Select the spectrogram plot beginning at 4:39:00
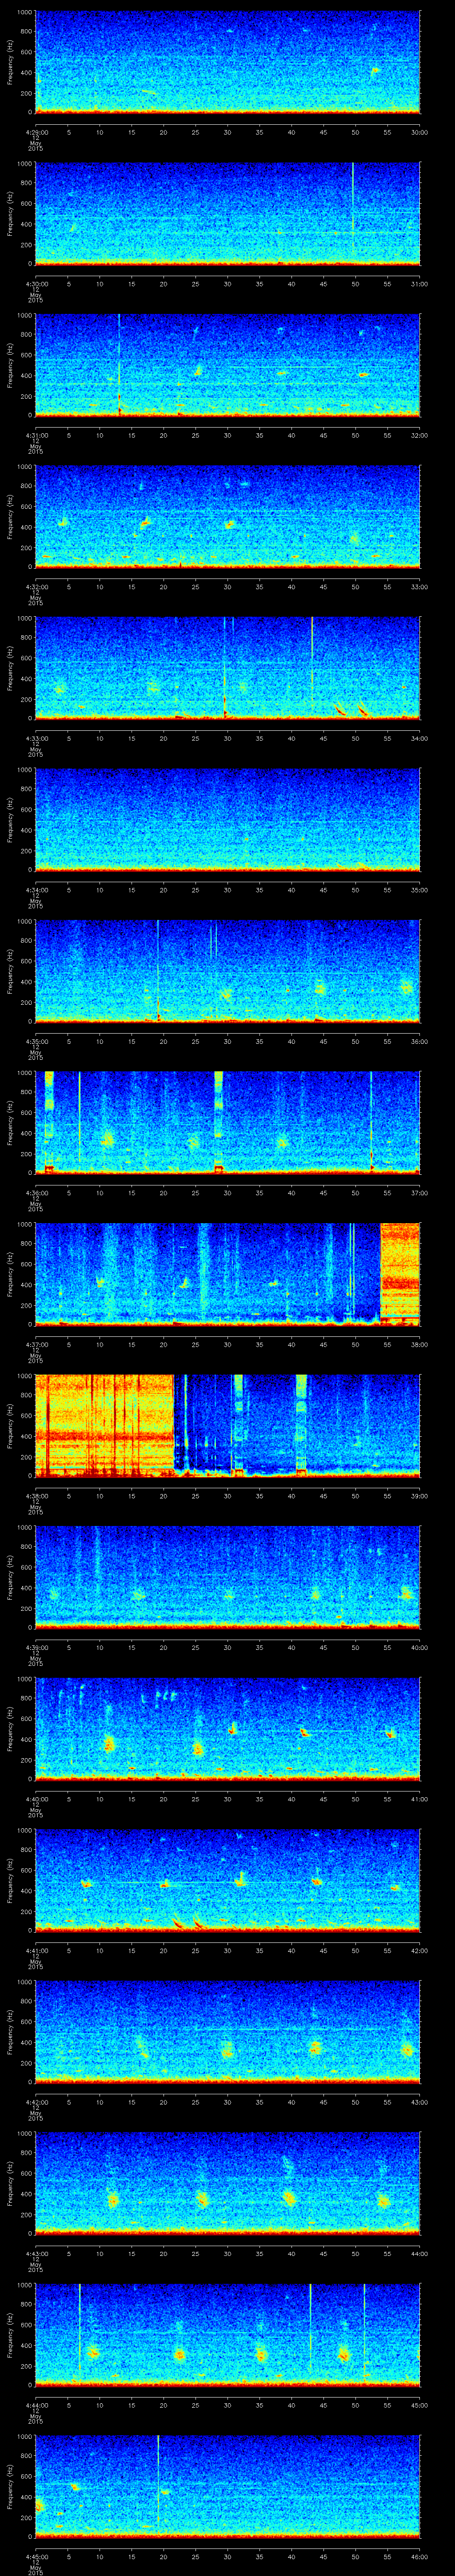The width and height of the screenshot is (455, 2576). point(227,1577)
